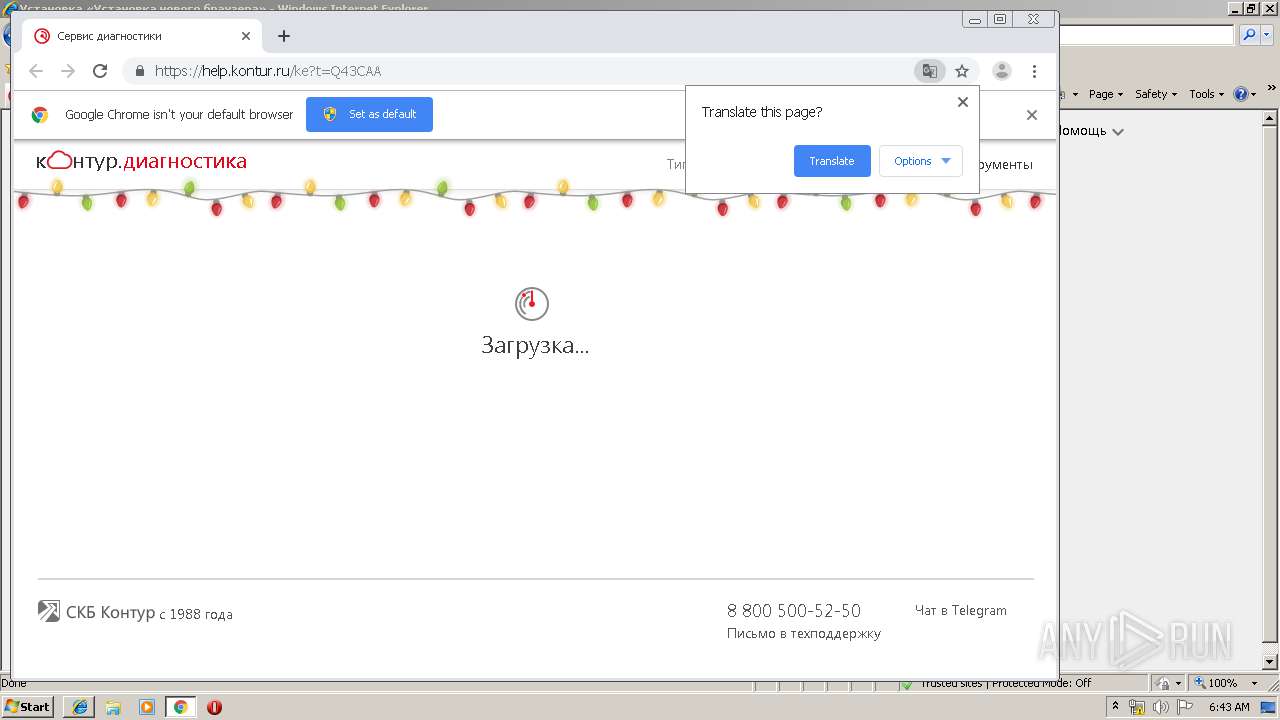The width and height of the screenshot is (1280, 720).
Task: Open a new Chrome tab
Action: [284, 36]
